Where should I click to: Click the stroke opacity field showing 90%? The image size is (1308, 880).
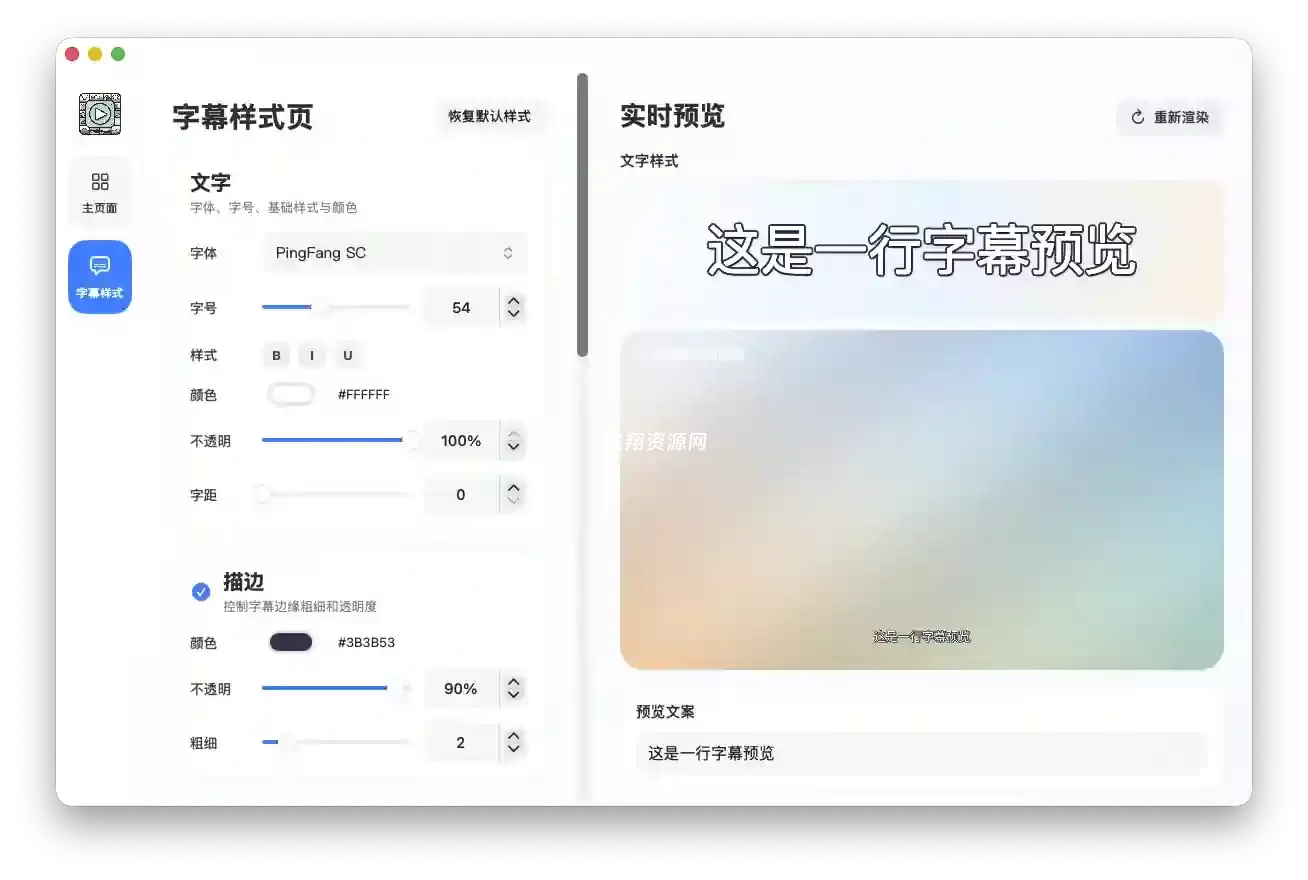coord(461,688)
